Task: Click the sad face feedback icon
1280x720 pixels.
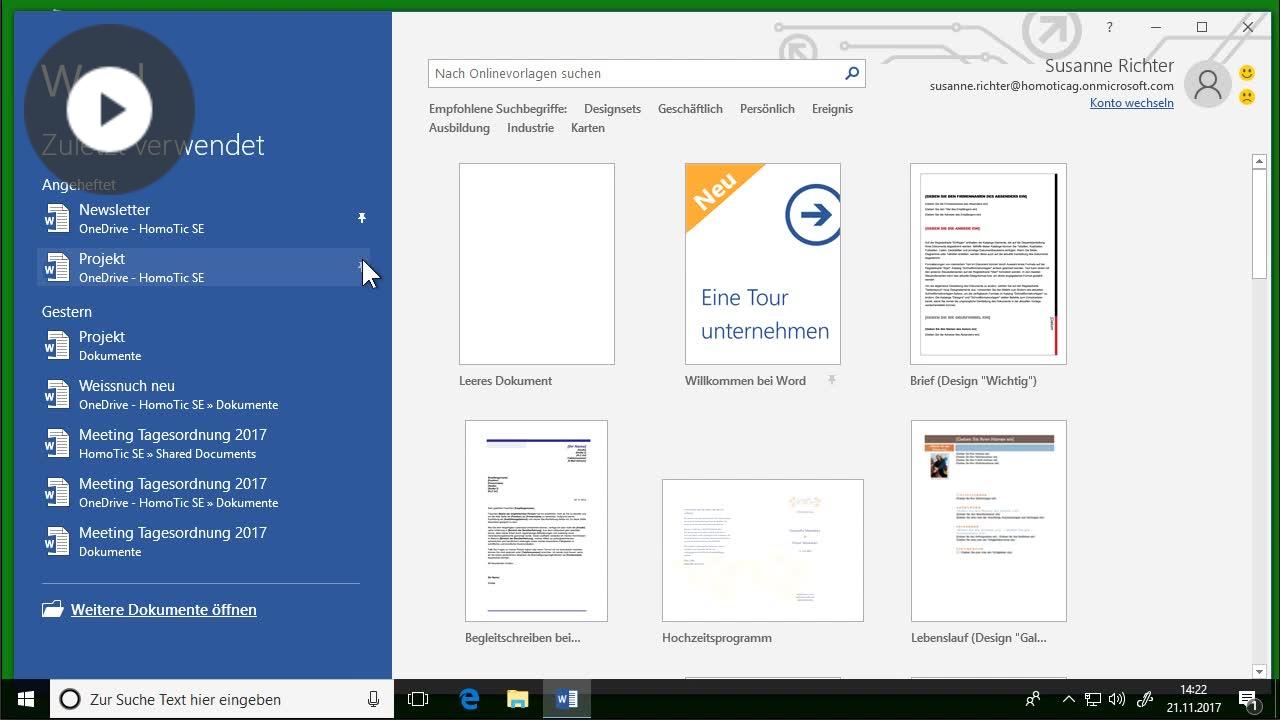Action: tap(1246, 96)
